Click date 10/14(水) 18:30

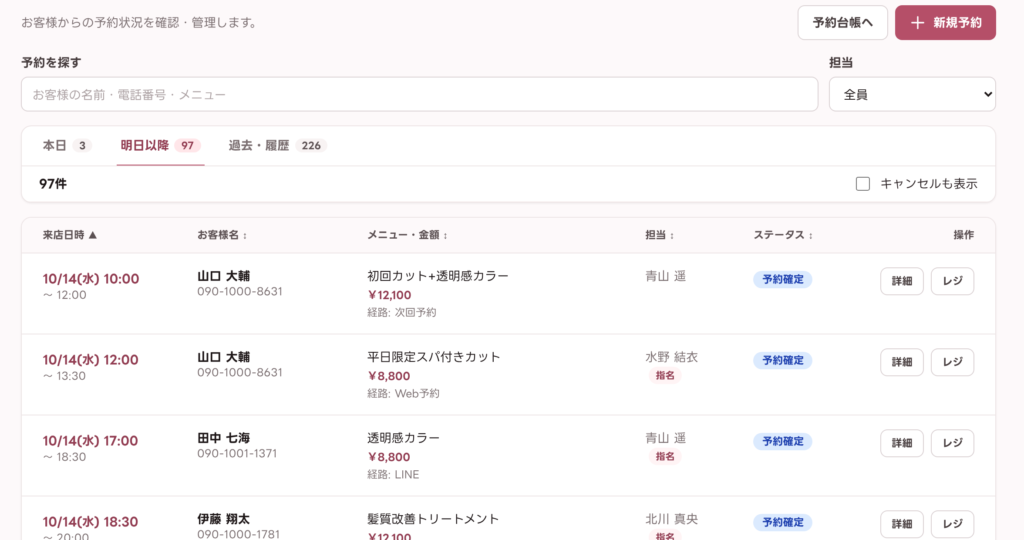coord(90,522)
